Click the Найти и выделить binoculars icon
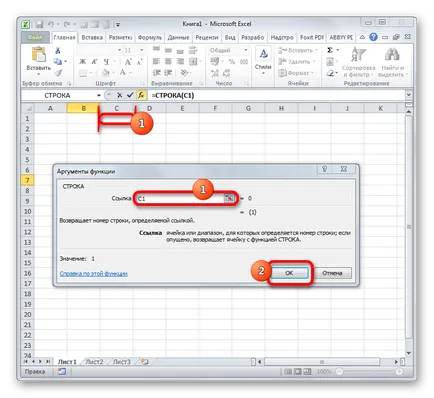Image resolution: width=434 pixels, height=398 pixels. [392, 55]
